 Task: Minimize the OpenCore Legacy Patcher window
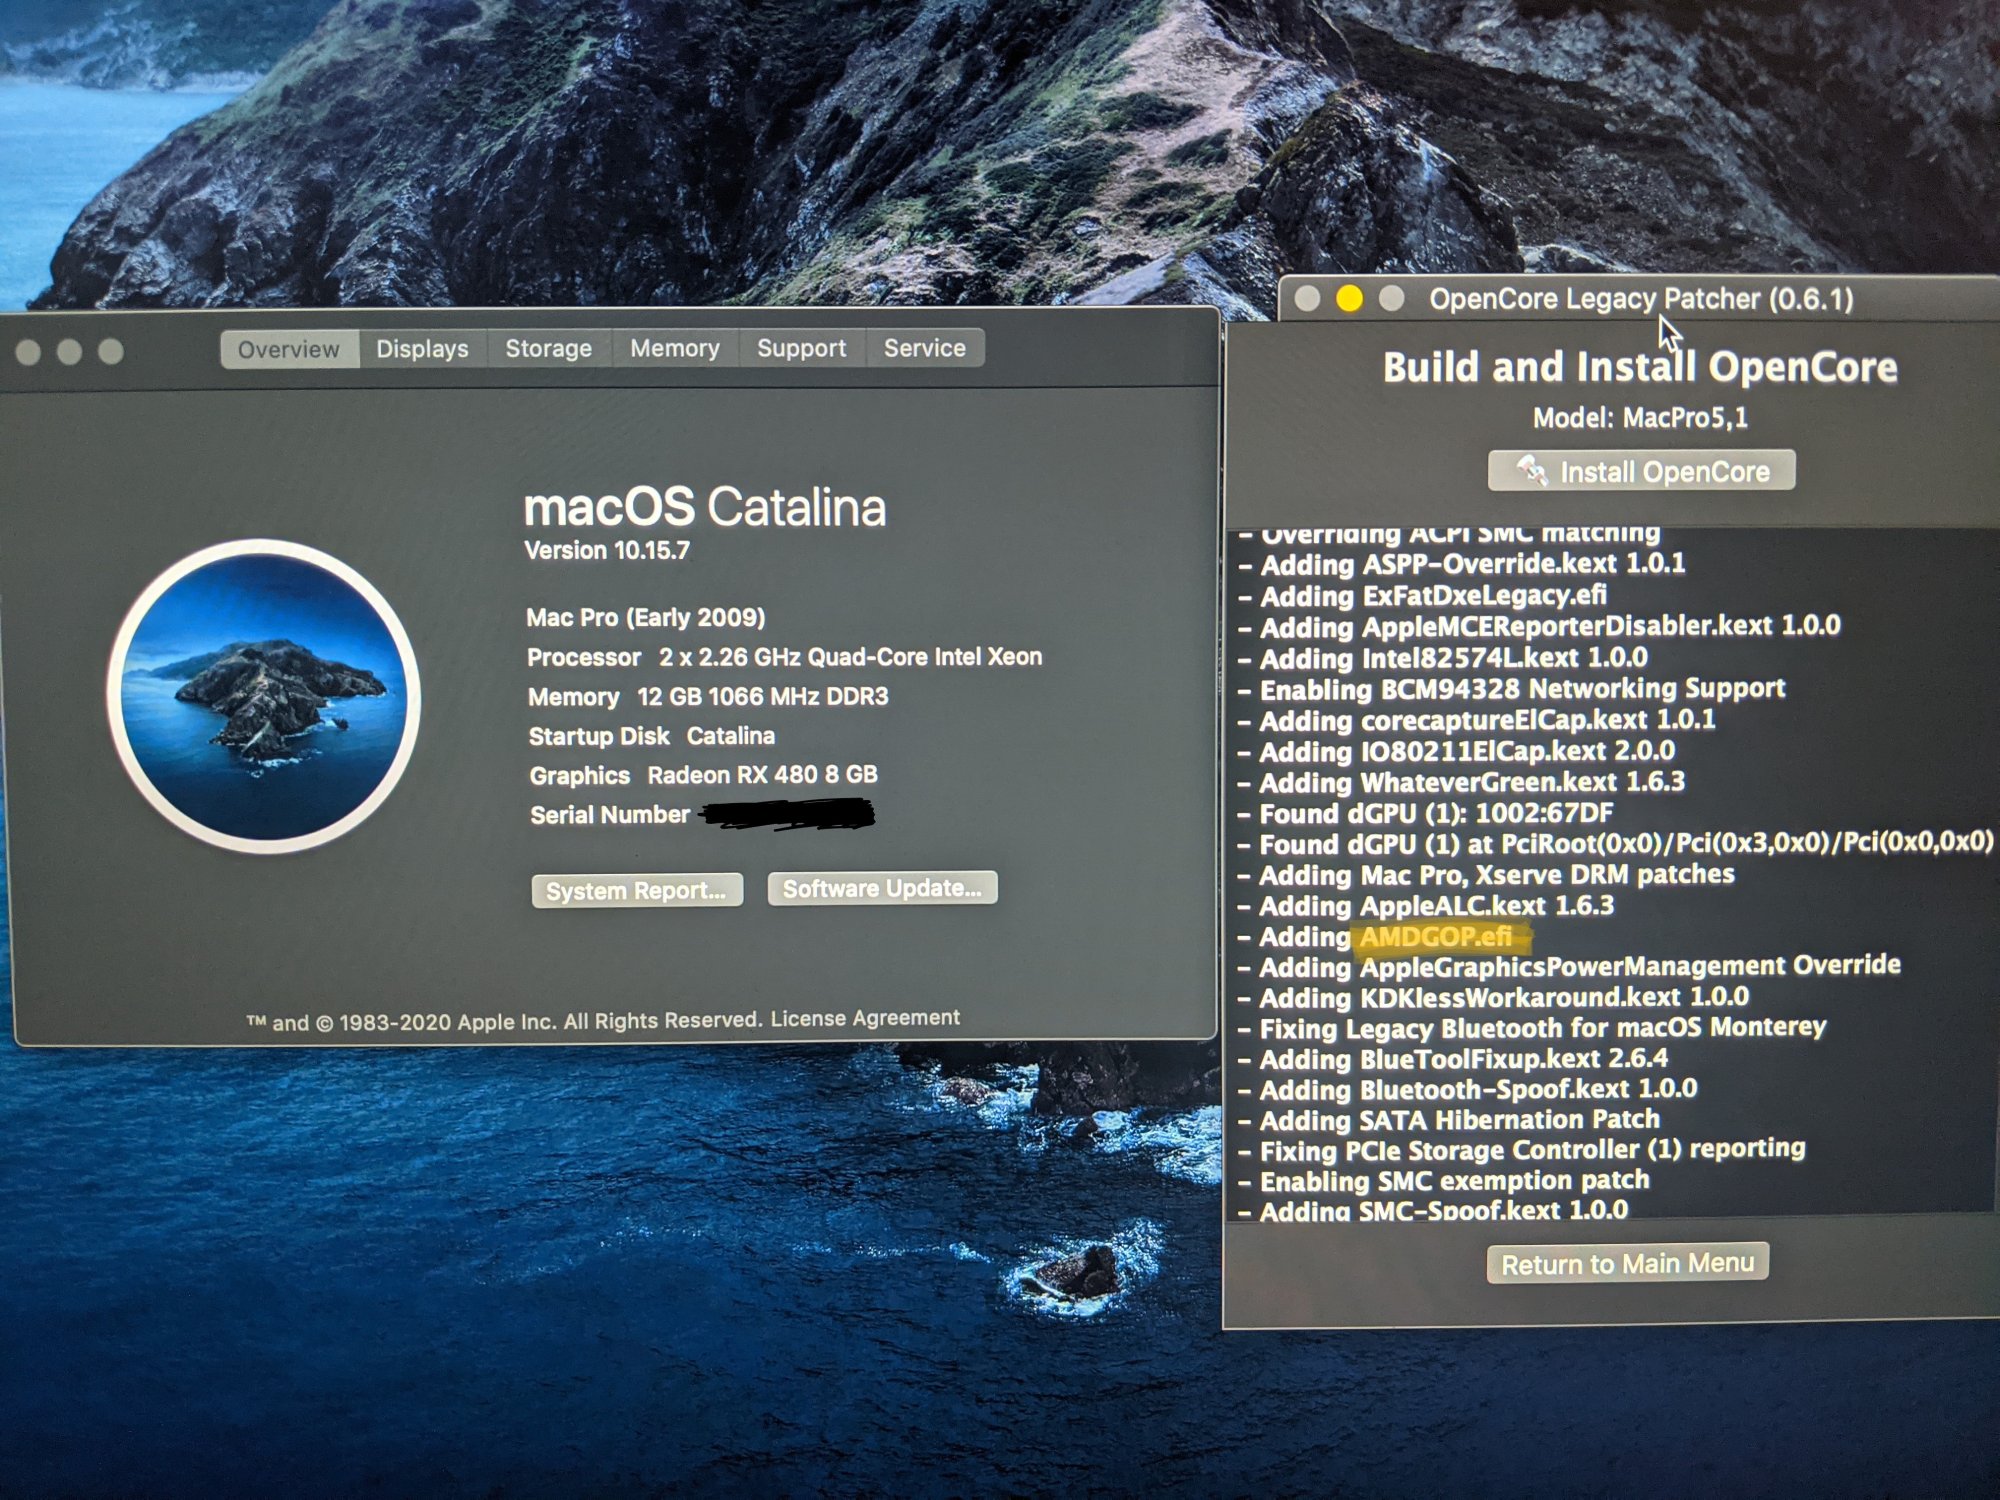[1349, 299]
